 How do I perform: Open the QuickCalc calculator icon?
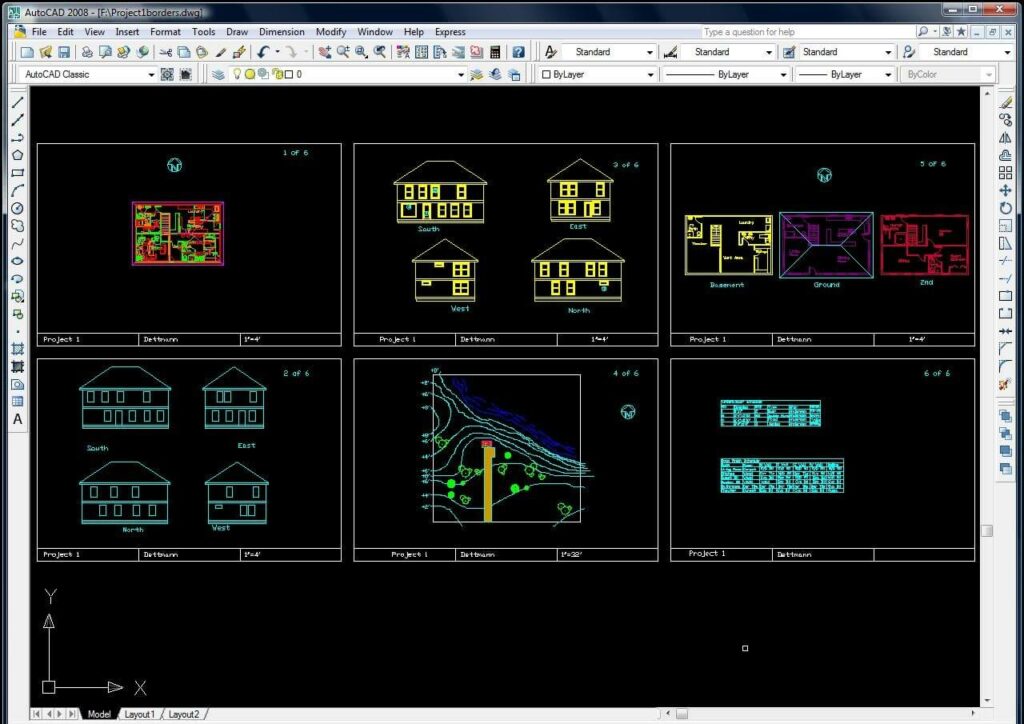click(495, 52)
